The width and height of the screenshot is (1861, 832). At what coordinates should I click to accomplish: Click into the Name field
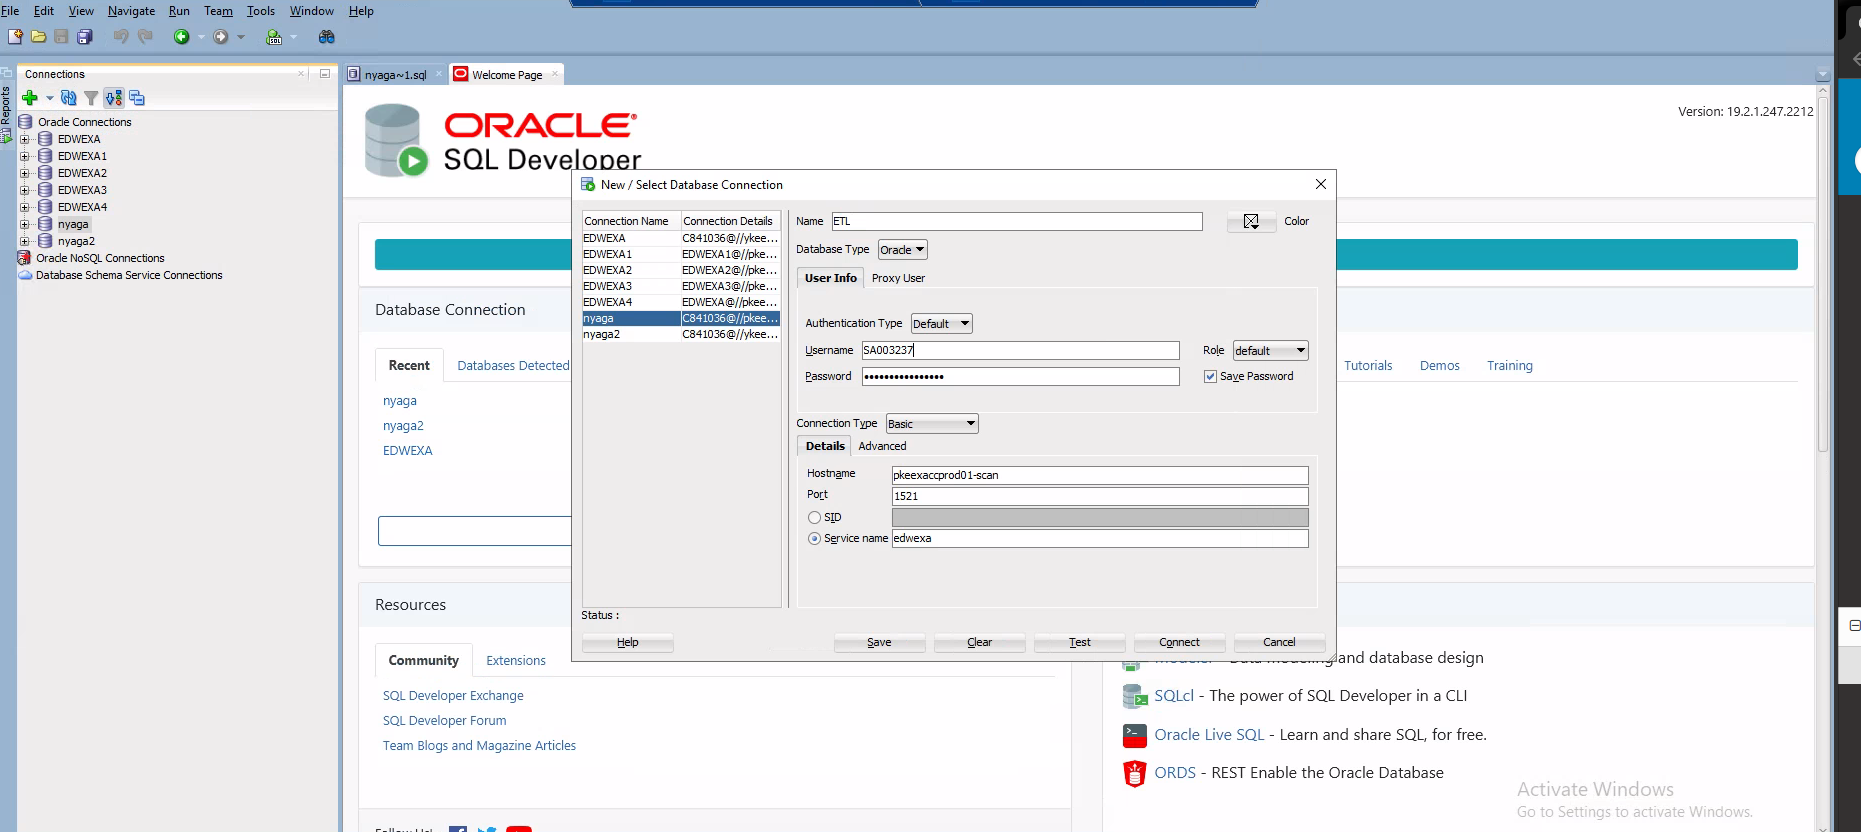point(1017,222)
